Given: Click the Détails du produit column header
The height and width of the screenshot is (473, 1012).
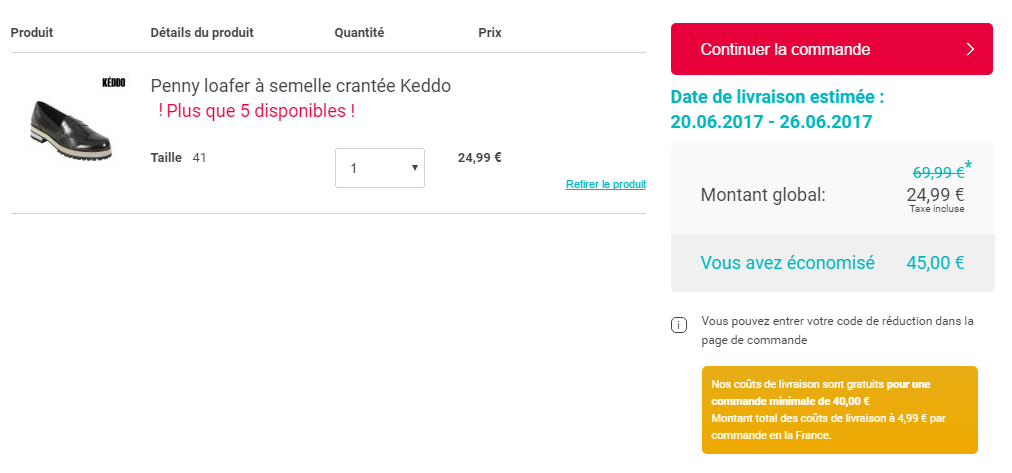Looking at the screenshot, I should click(x=202, y=33).
